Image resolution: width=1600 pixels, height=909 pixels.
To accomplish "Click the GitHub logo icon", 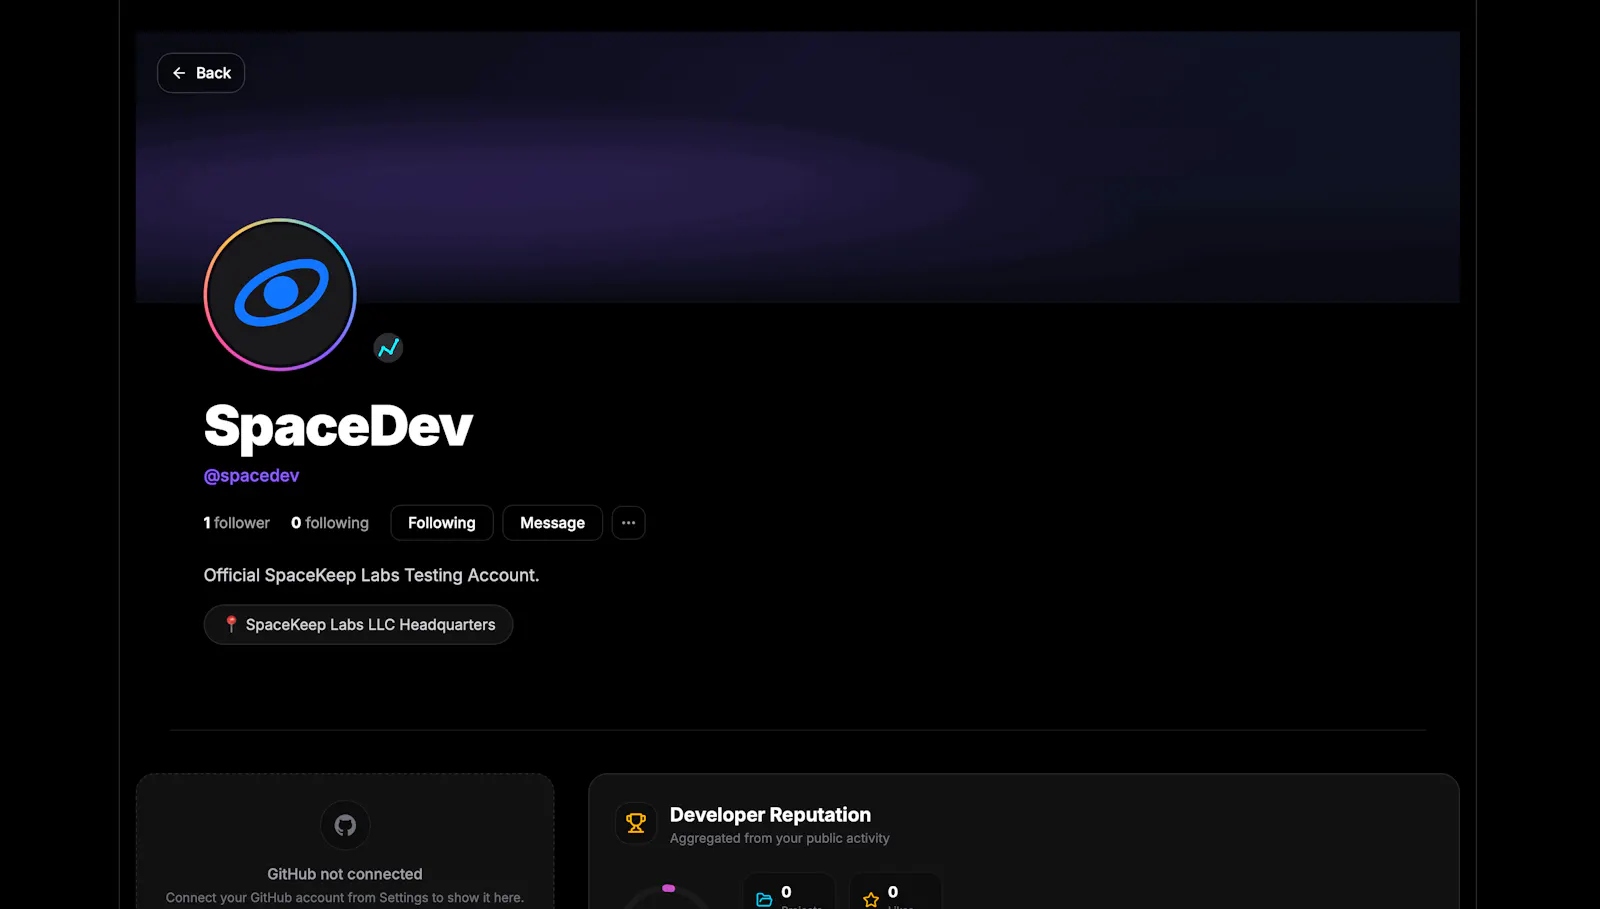I will (x=345, y=825).
